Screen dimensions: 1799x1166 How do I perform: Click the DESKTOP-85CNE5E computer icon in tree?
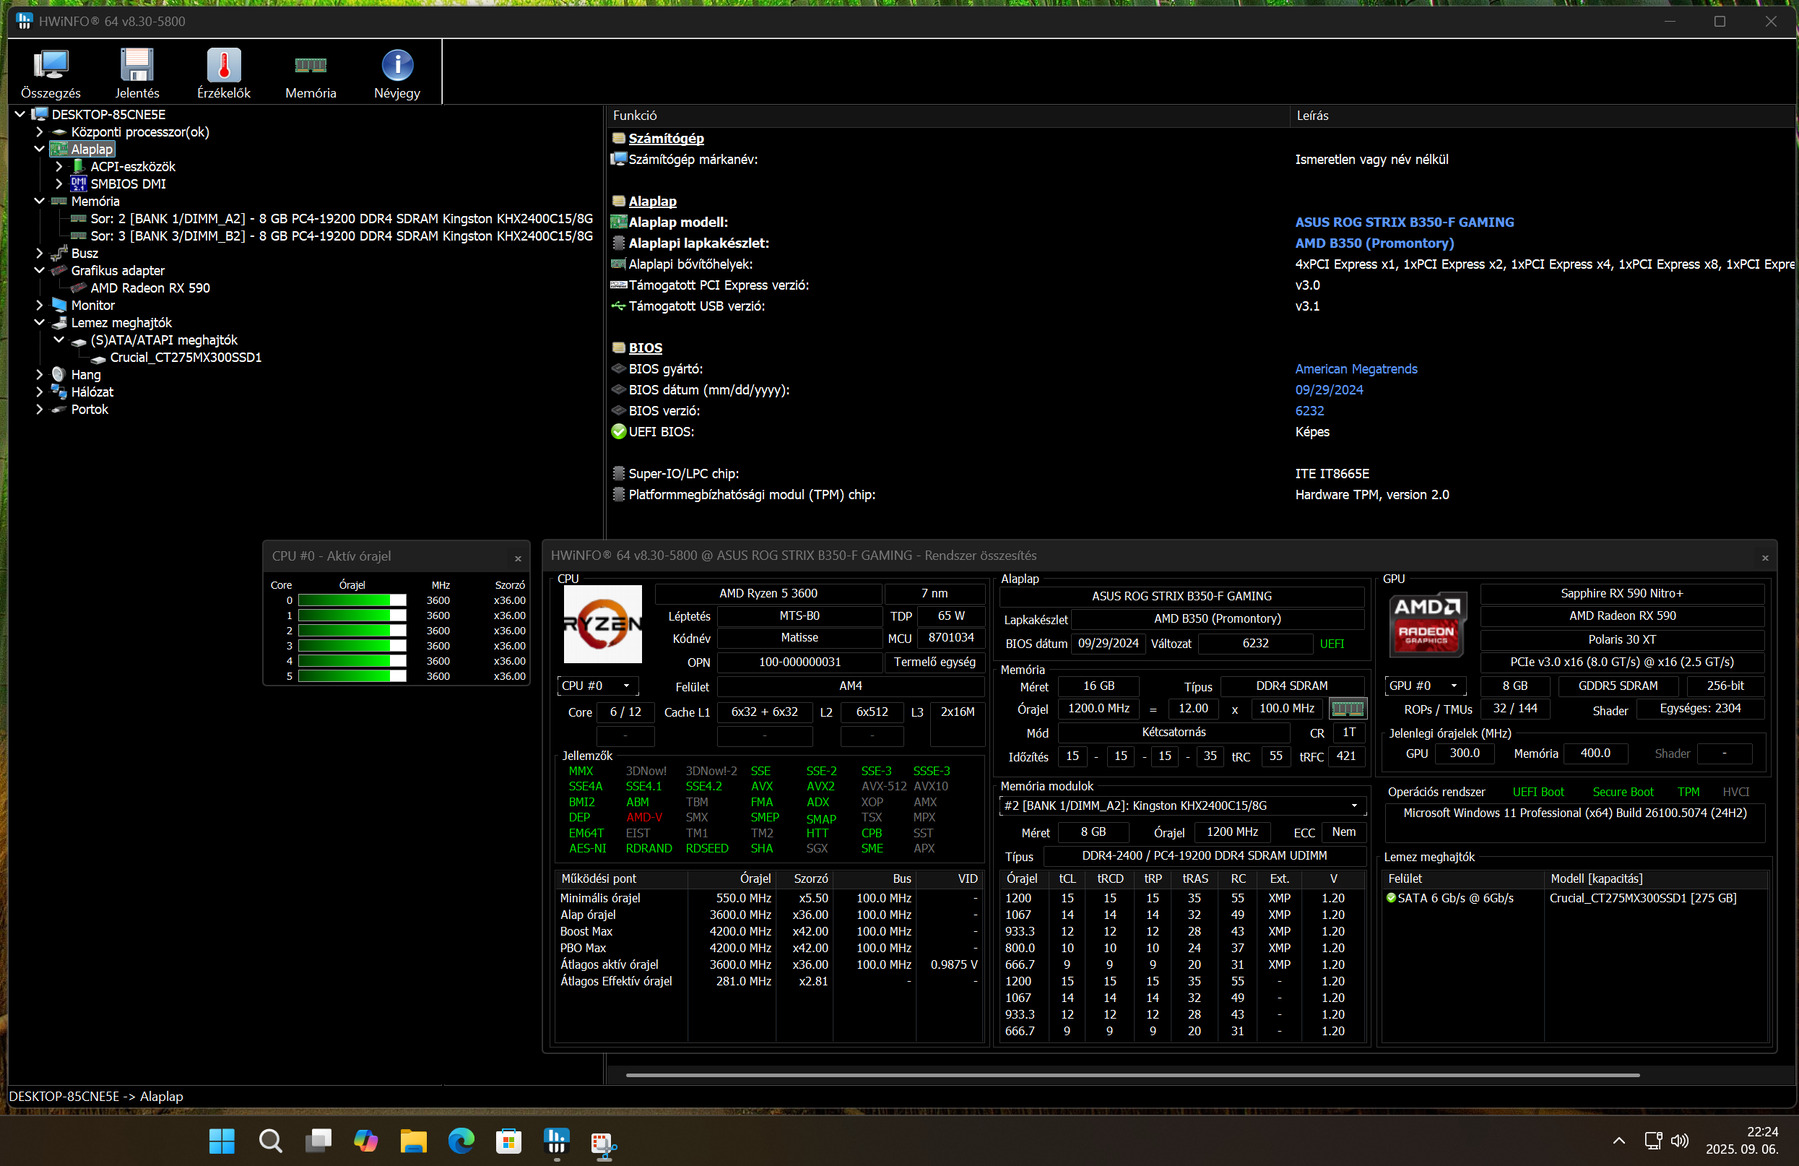pos(40,115)
